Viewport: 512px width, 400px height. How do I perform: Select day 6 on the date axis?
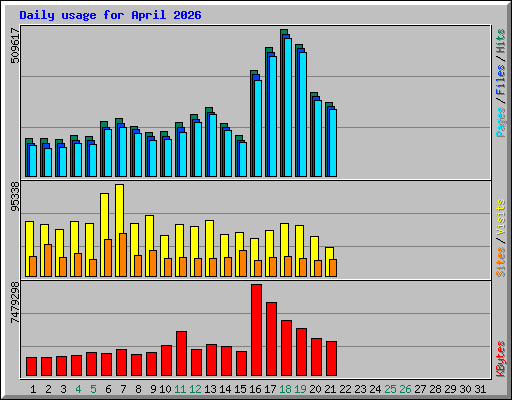108,389
